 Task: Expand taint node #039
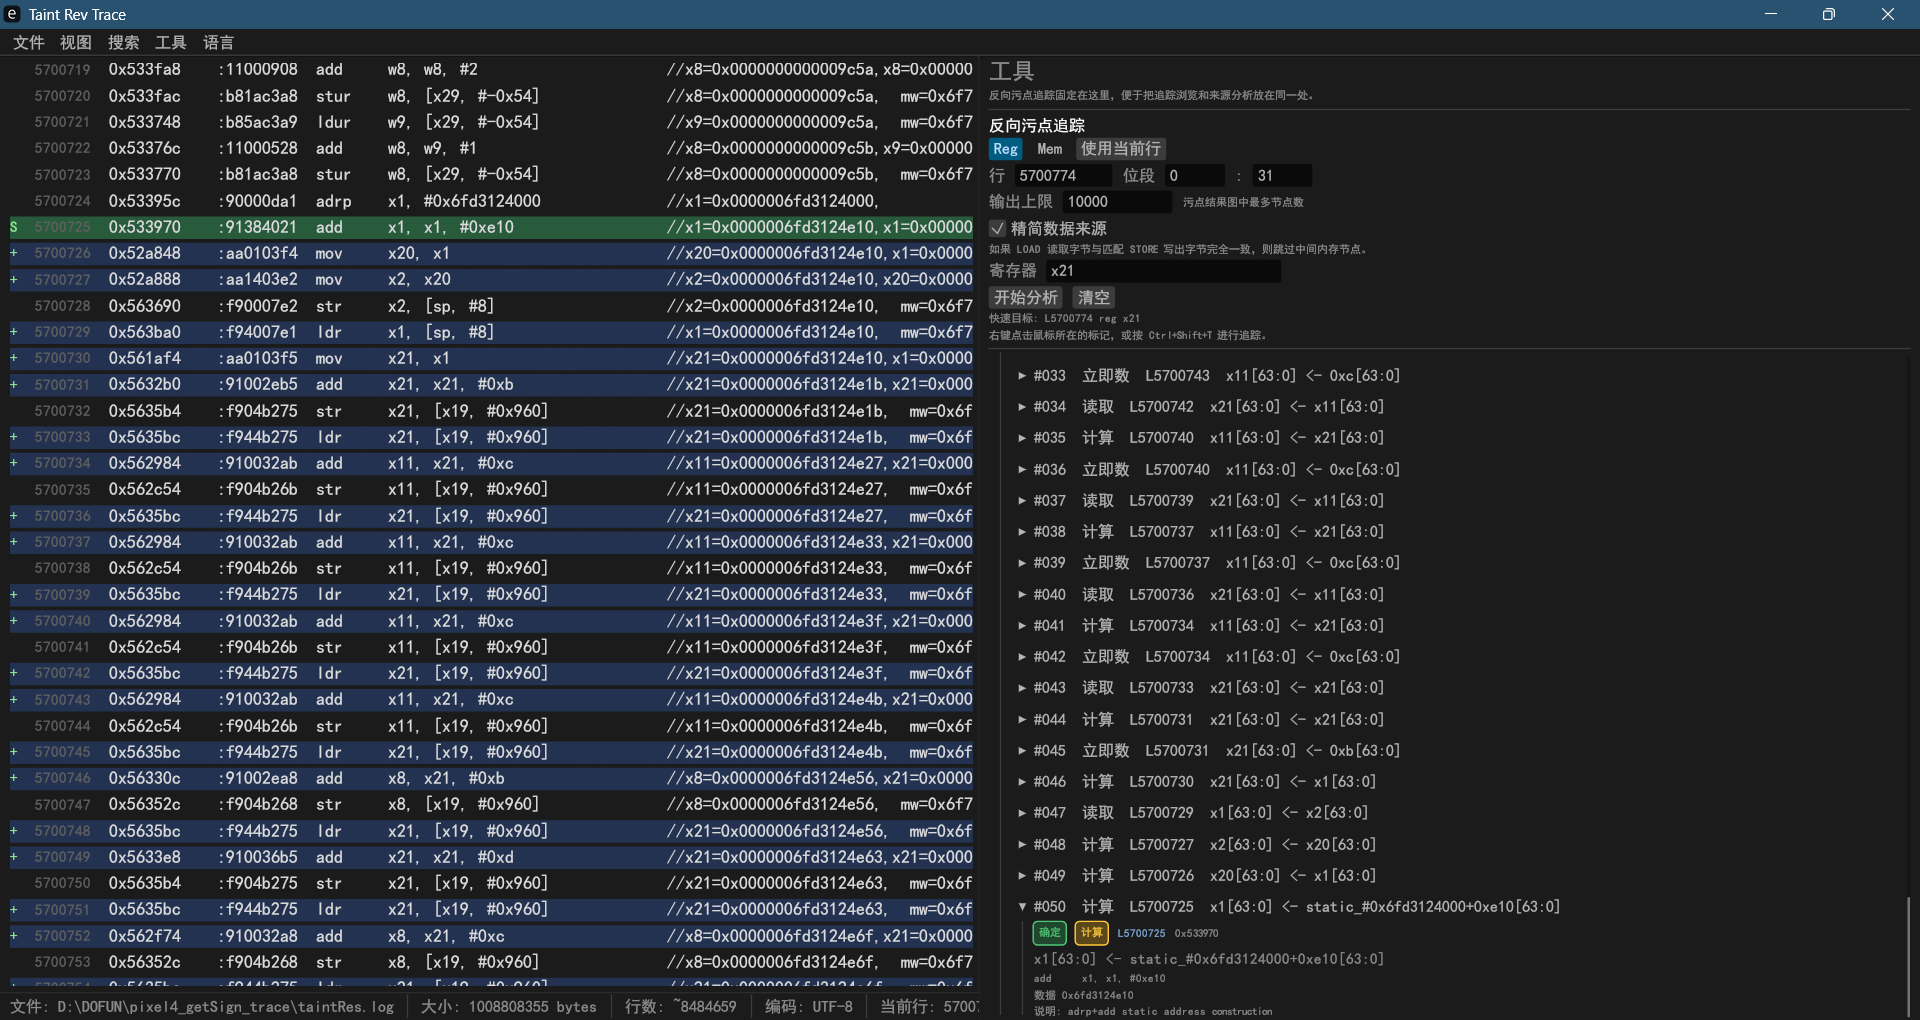[x=1022, y=563]
